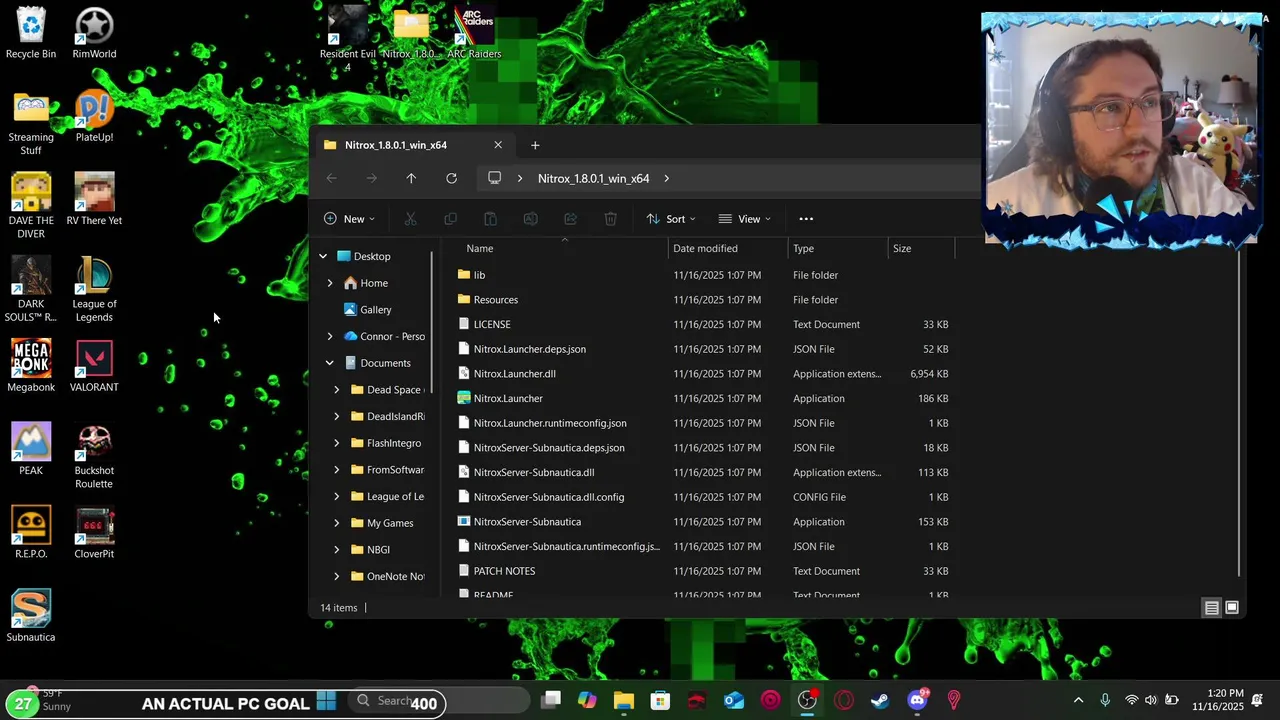Expand the Home tree node
Viewport: 1280px width, 720px height.
click(330, 283)
